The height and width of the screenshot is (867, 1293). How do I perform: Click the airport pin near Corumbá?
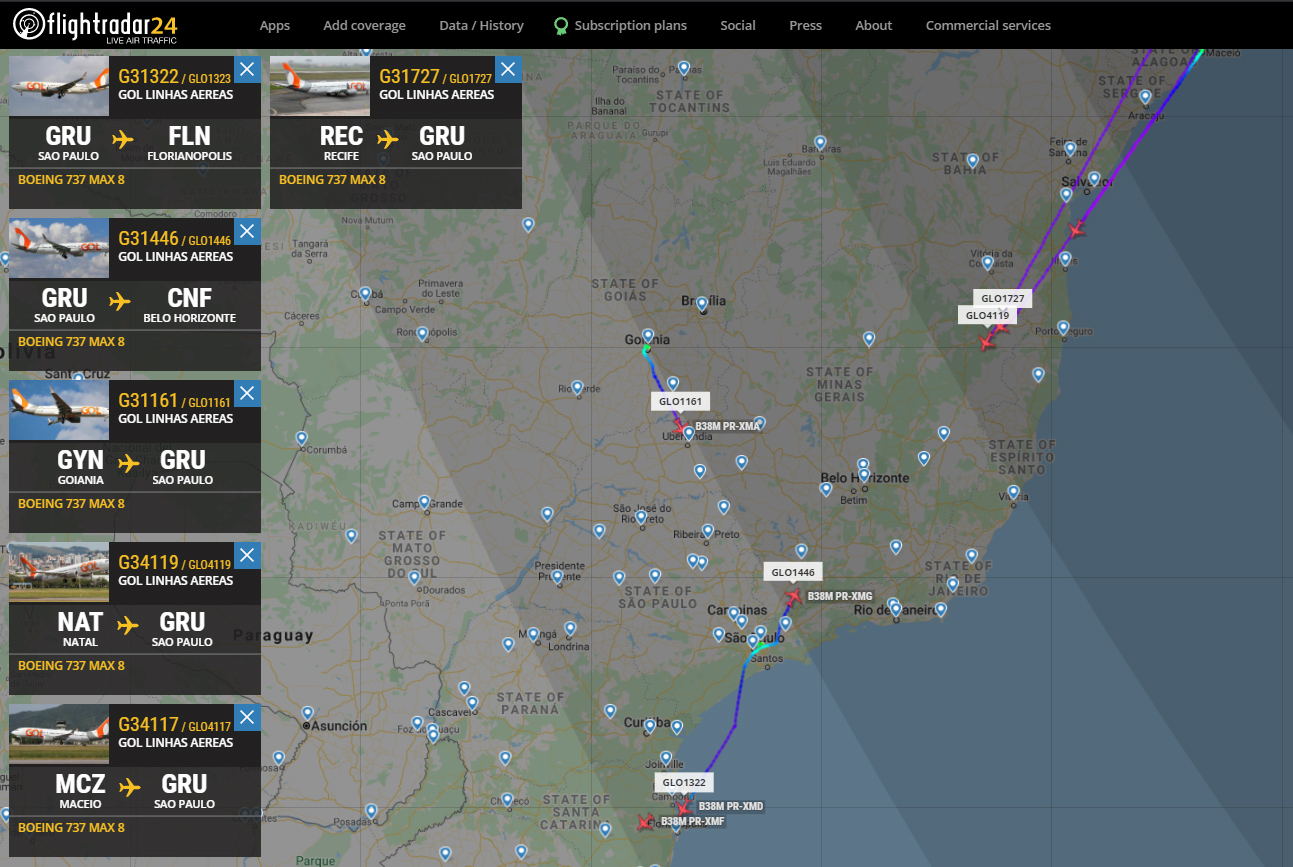click(x=302, y=438)
